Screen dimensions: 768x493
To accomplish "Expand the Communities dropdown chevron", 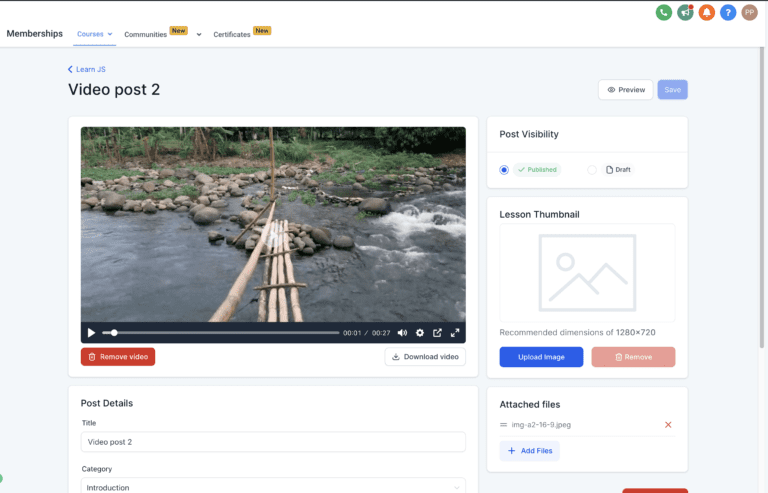I will point(199,35).
